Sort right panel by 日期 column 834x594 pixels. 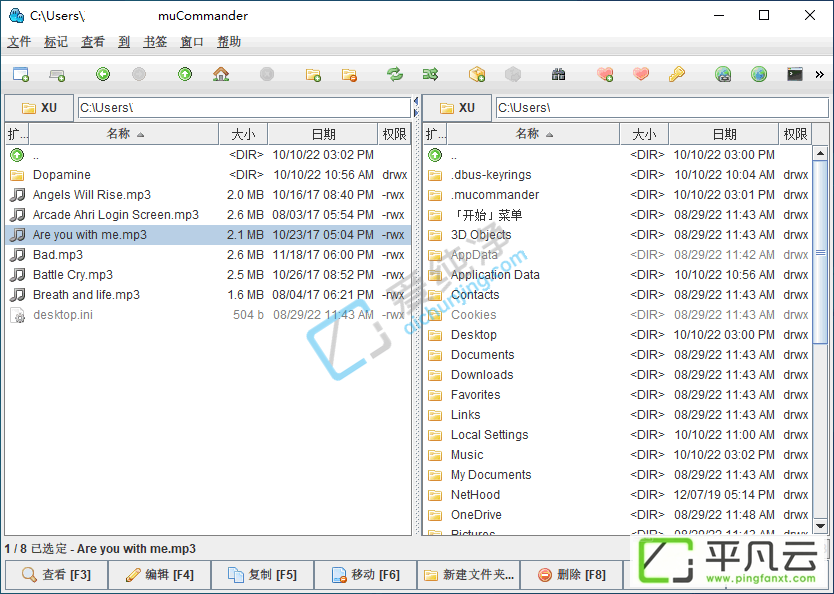point(724,134)
